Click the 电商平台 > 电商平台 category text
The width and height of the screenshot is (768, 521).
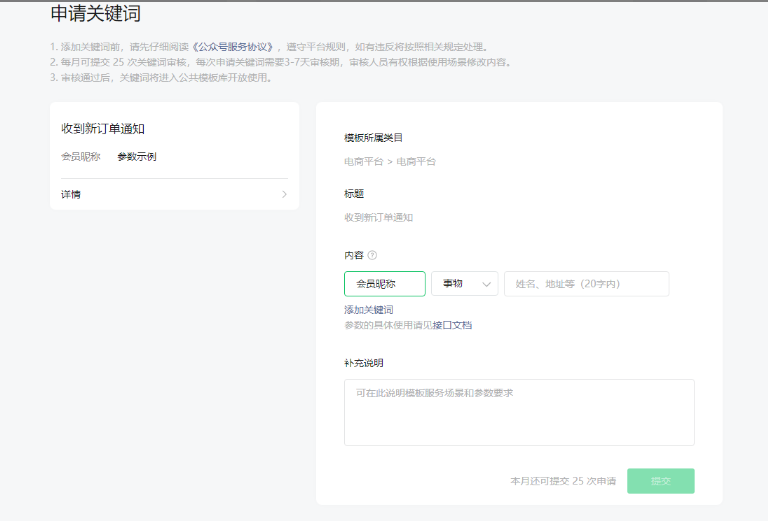pos(389,161)
